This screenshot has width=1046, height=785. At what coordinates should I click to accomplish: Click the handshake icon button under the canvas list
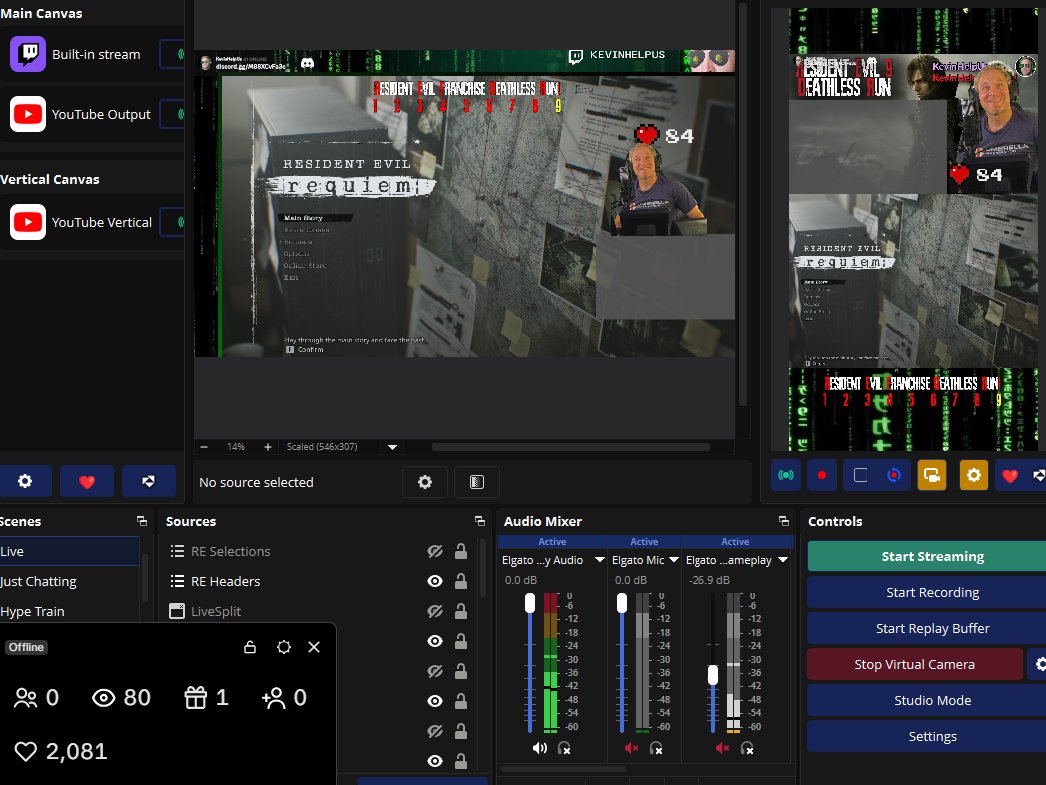point(148,481)
